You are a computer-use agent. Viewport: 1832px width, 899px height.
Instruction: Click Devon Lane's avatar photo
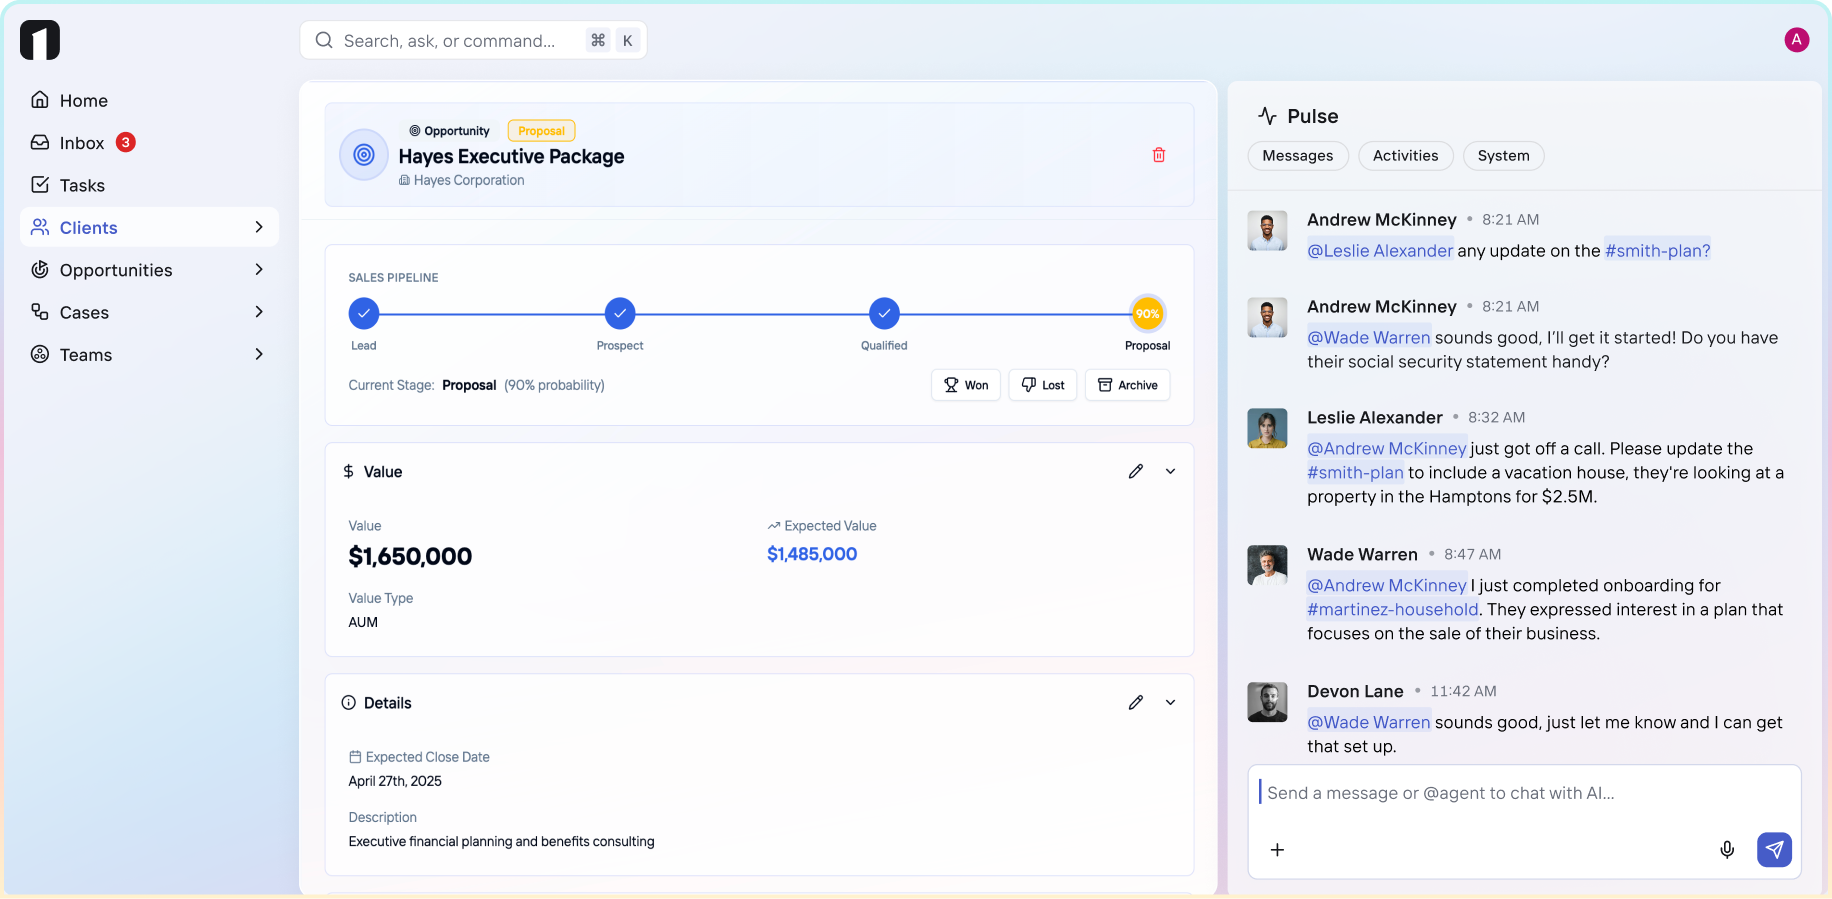point(1267,702)
